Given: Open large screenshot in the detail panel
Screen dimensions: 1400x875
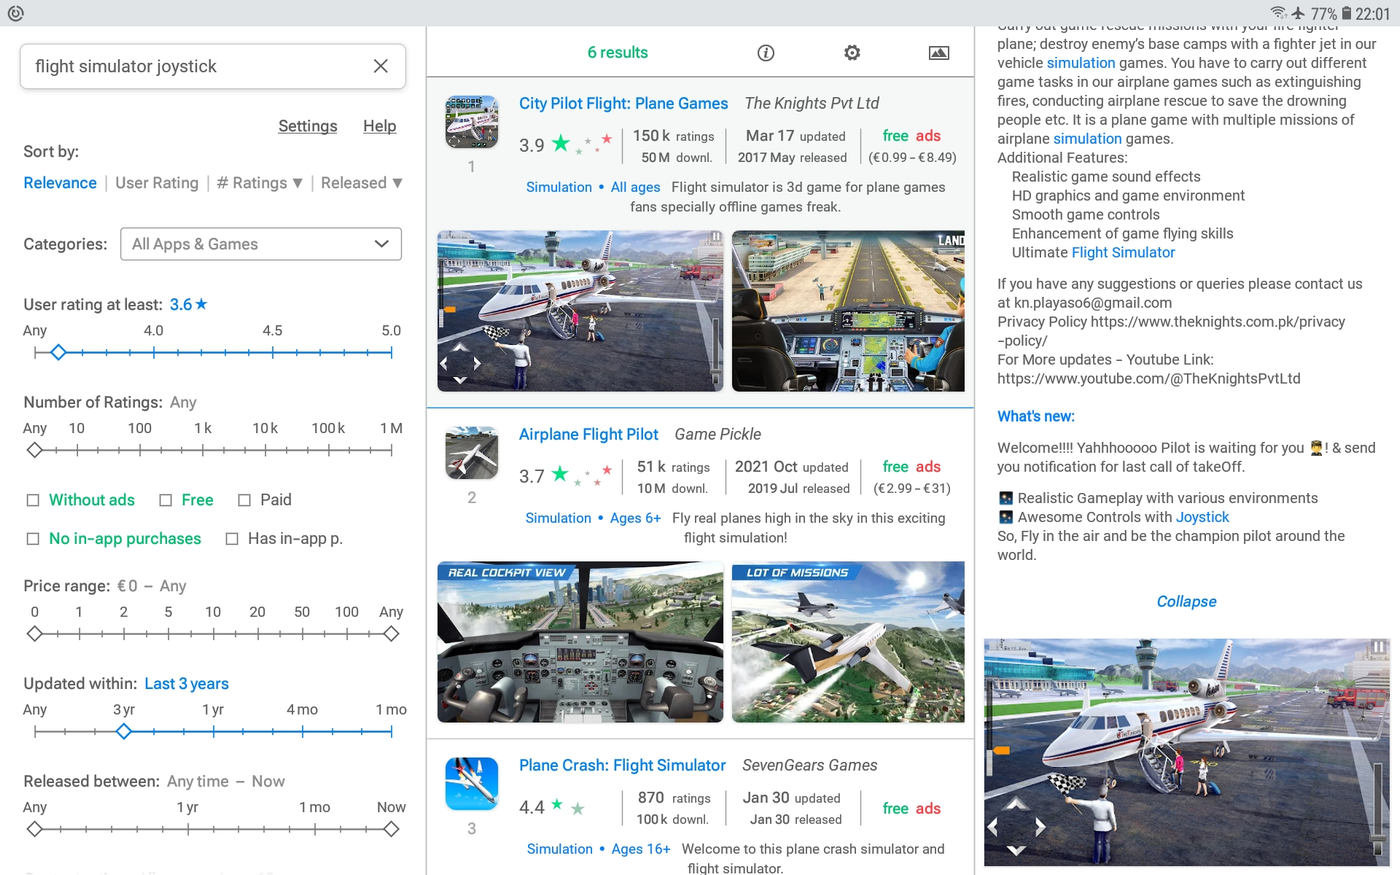Looking at the screenshot, I should tap(1187, 752).
